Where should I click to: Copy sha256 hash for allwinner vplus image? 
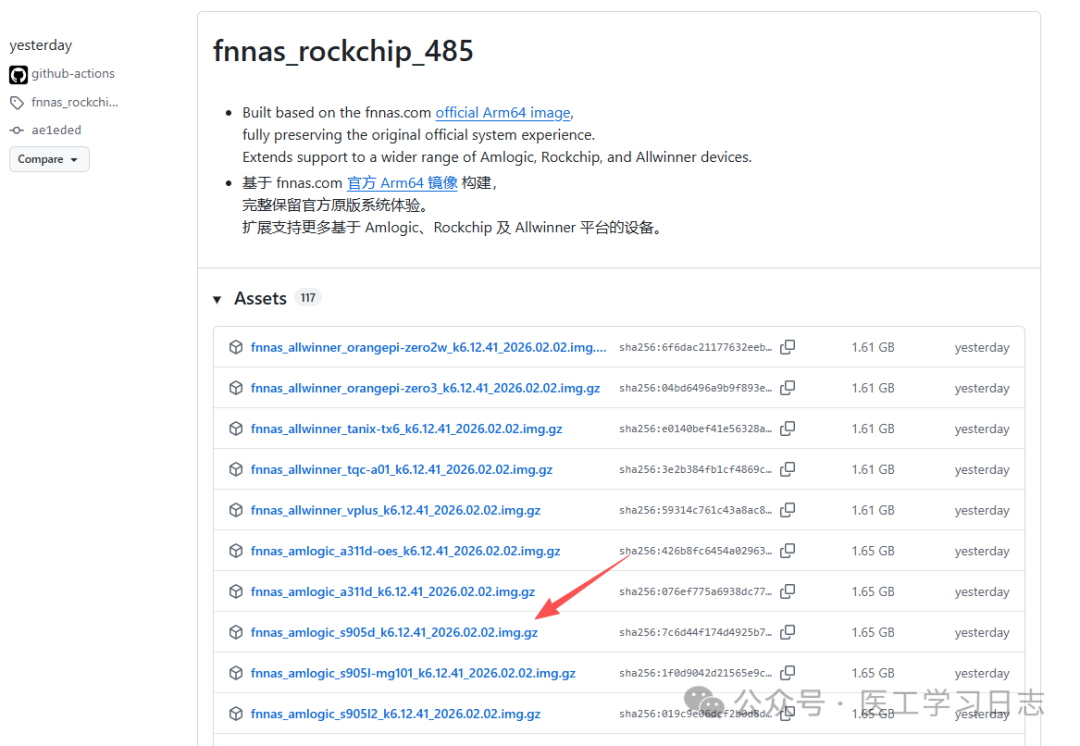click(788, 510)
